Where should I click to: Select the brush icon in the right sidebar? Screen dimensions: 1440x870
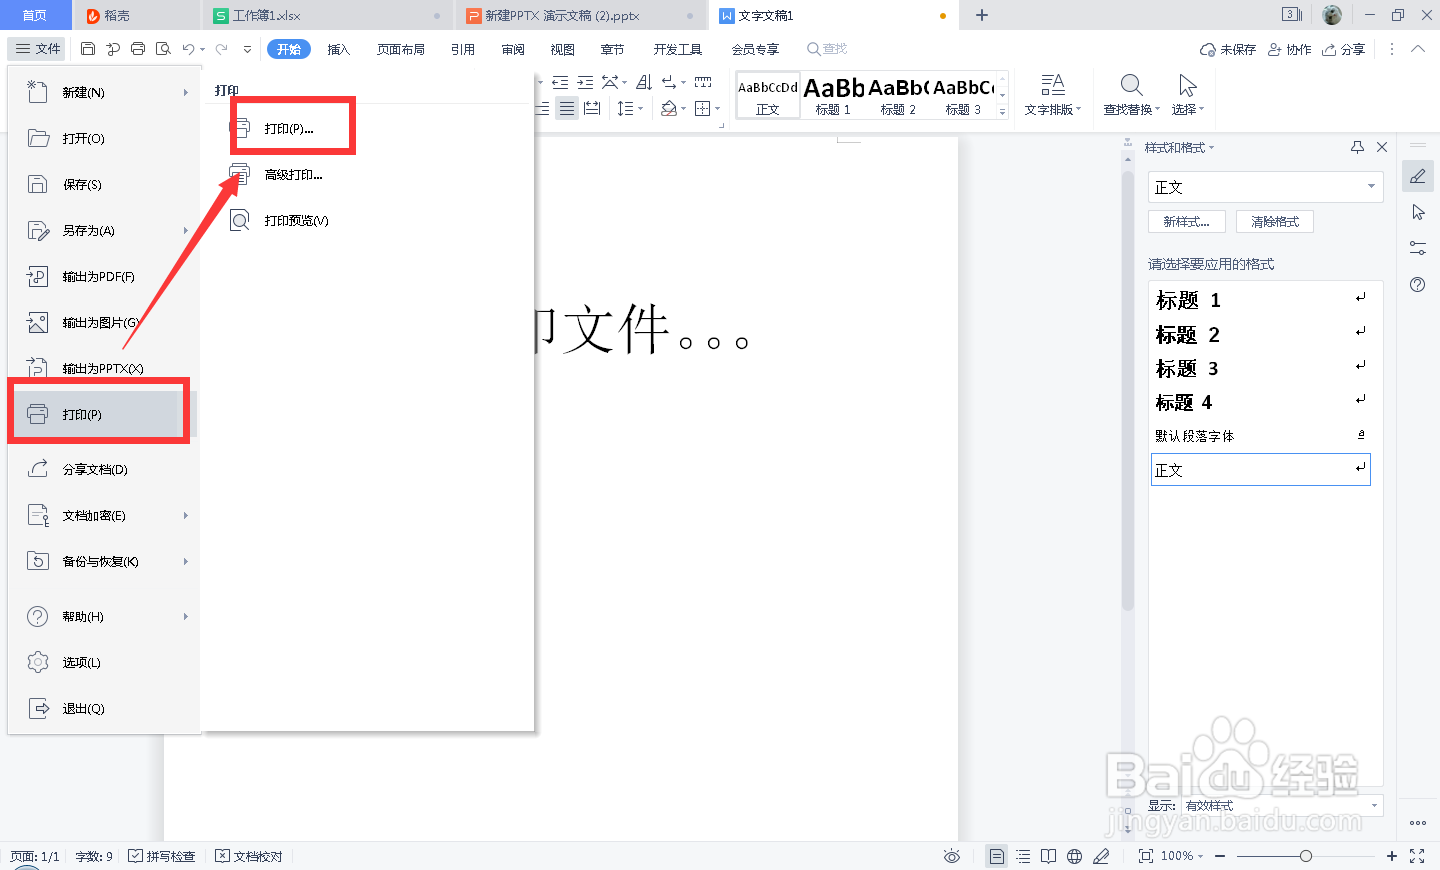(1417, 176)
